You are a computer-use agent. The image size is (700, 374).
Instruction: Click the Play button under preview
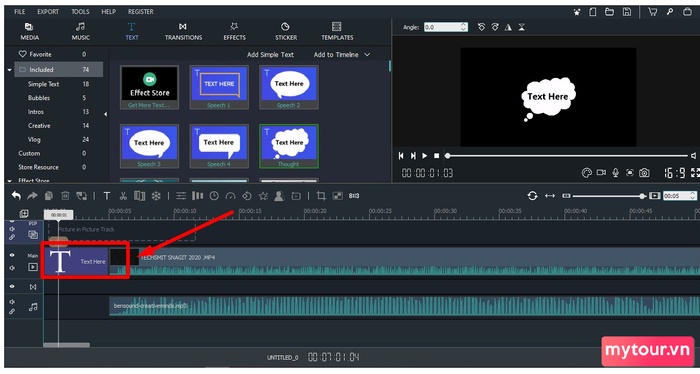(425, 156)
